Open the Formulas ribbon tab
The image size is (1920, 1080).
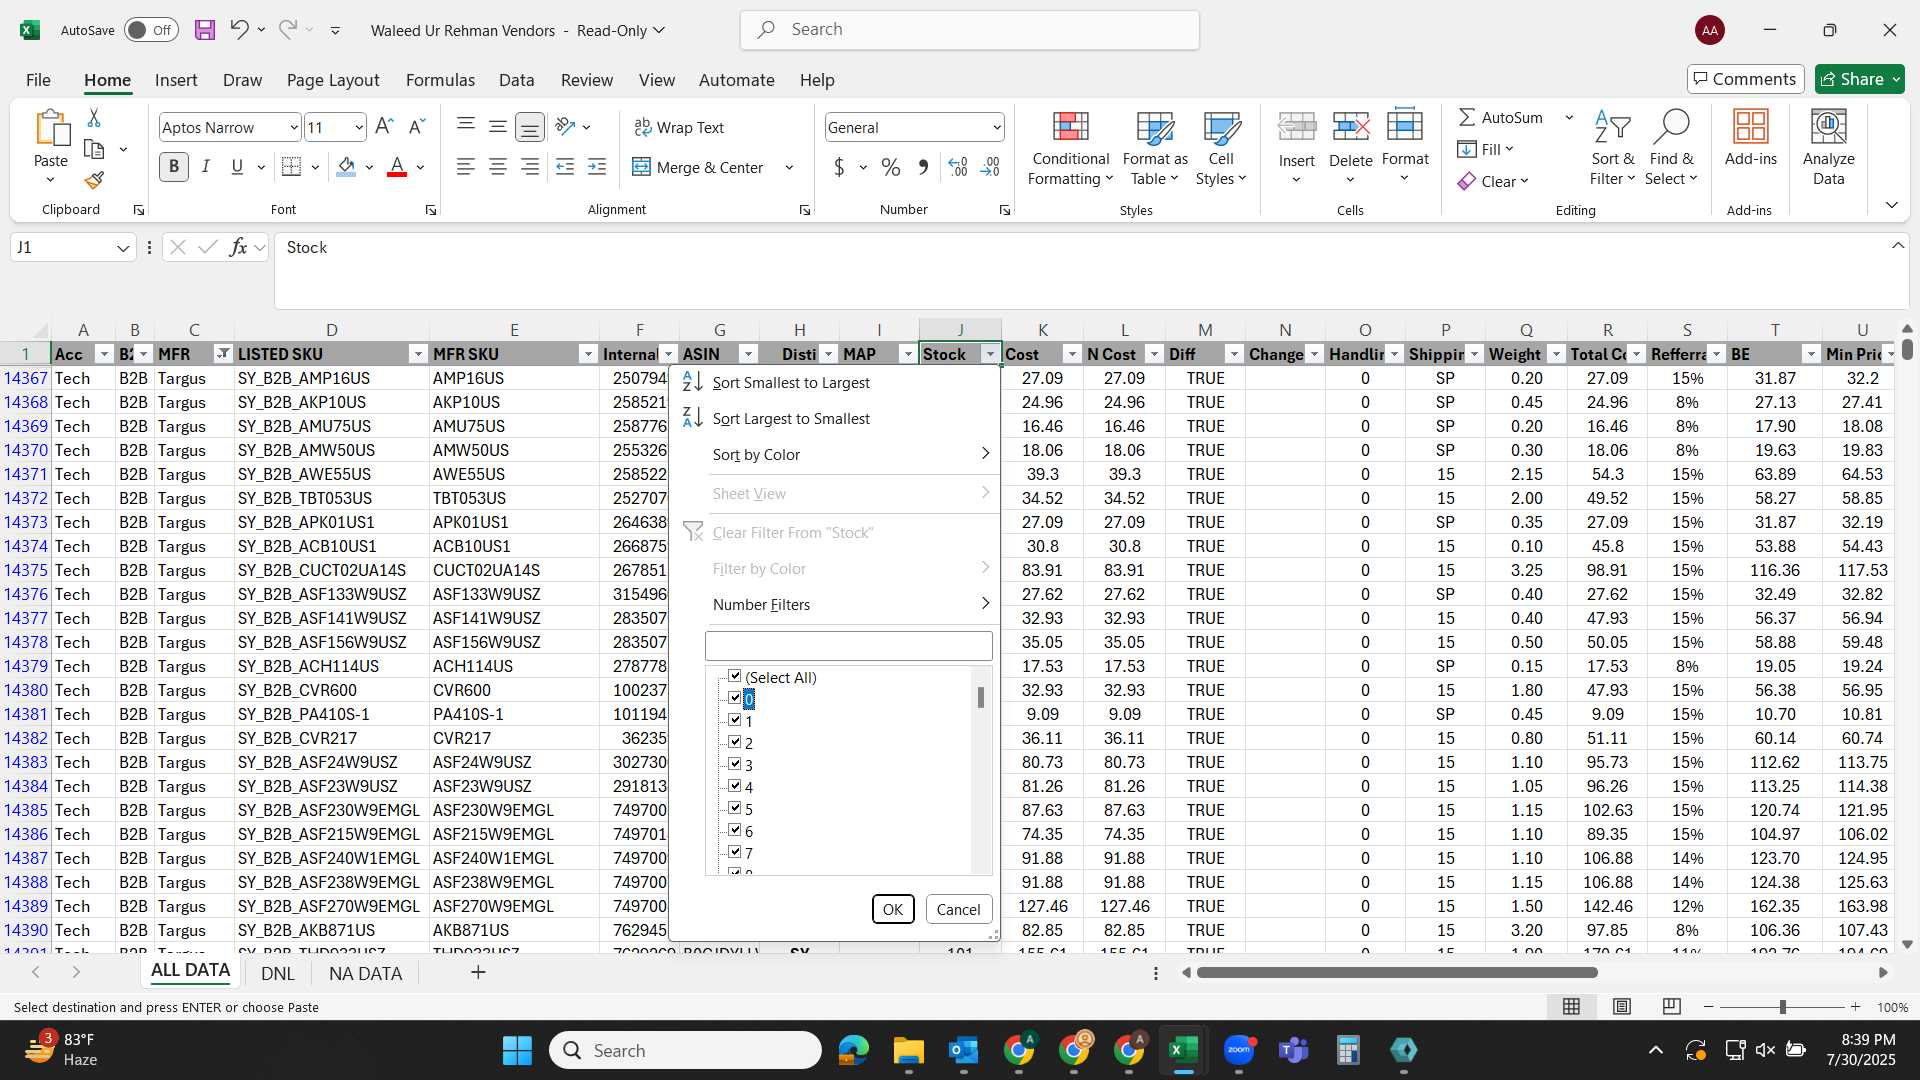[x=440, y=80]
